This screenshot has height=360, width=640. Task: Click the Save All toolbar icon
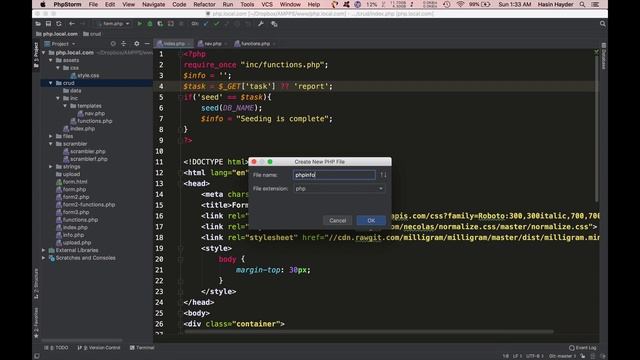pos(48,24)
